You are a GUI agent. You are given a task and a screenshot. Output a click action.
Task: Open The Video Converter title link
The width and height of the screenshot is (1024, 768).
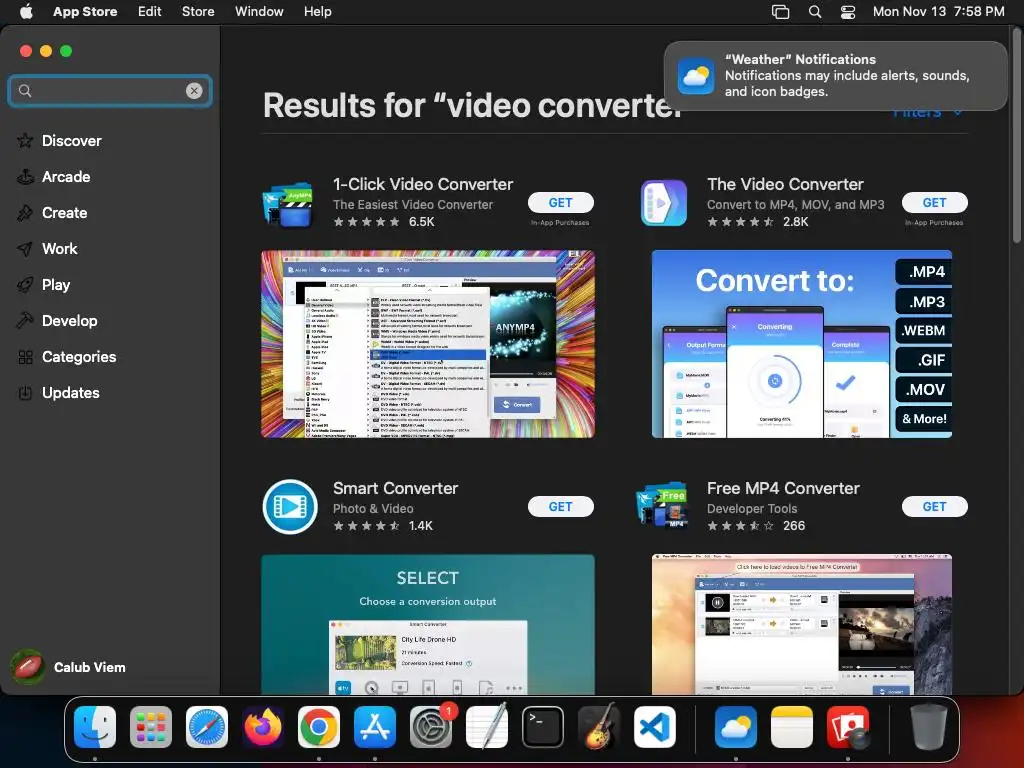click(x=785, y=184)
